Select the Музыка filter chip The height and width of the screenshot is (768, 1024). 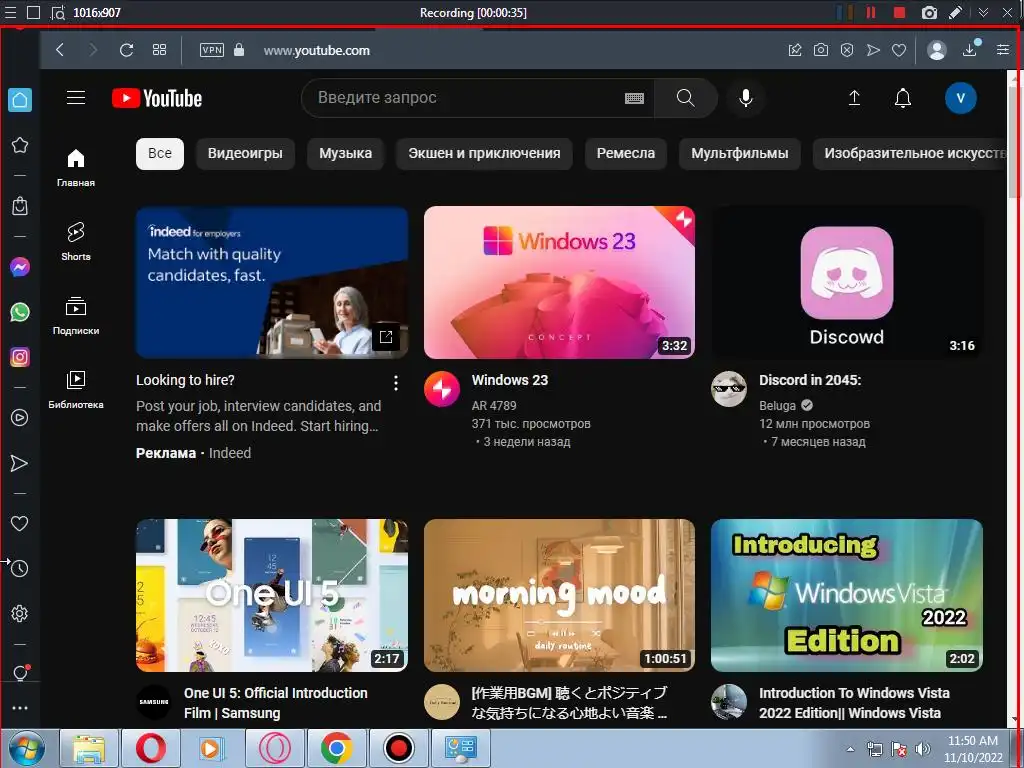click(345, 153)
